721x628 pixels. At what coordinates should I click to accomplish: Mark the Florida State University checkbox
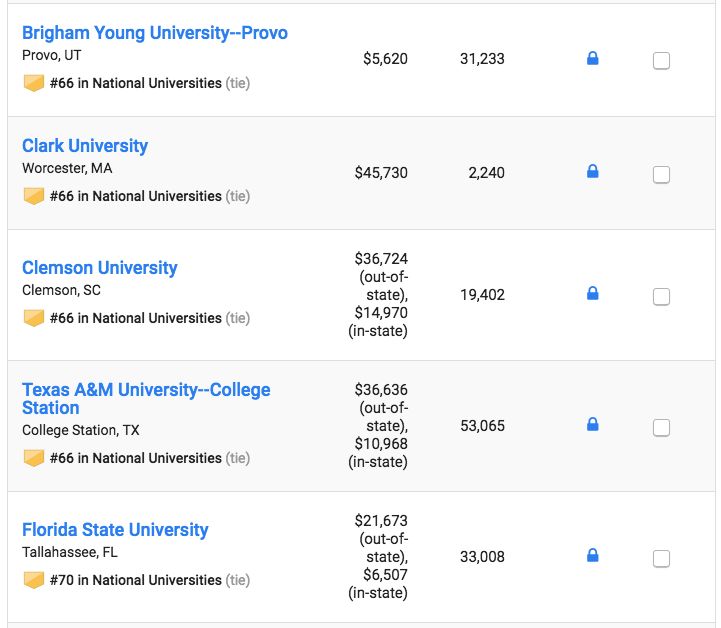(661, 559)
